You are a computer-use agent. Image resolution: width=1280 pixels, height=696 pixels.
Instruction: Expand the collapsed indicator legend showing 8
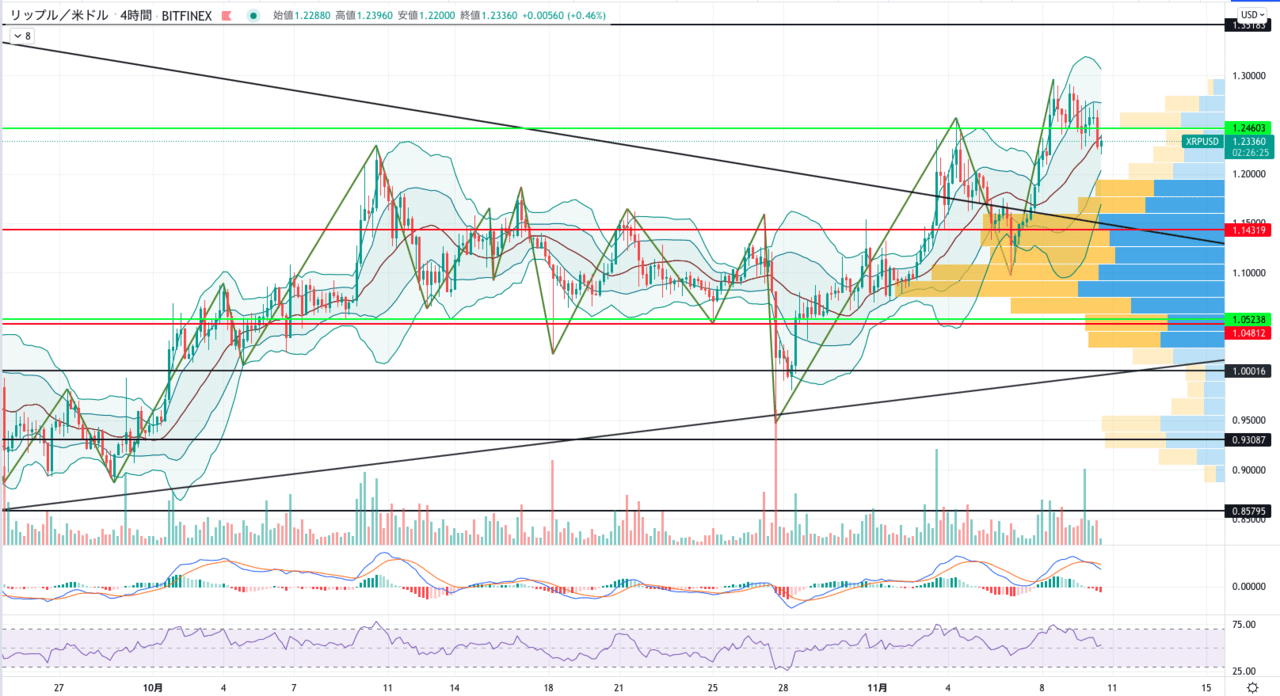(20, 36)
